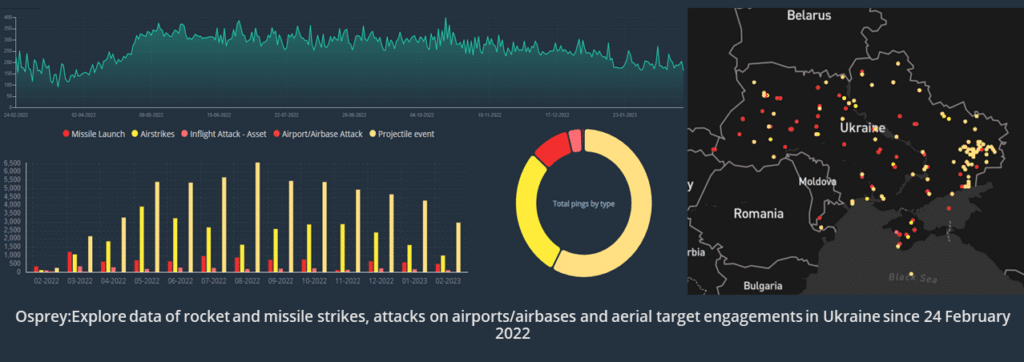Click the lone yellow point in the Black Sea
The width and height of the screenshot is (1024, 362).
(x=911, y=274)
